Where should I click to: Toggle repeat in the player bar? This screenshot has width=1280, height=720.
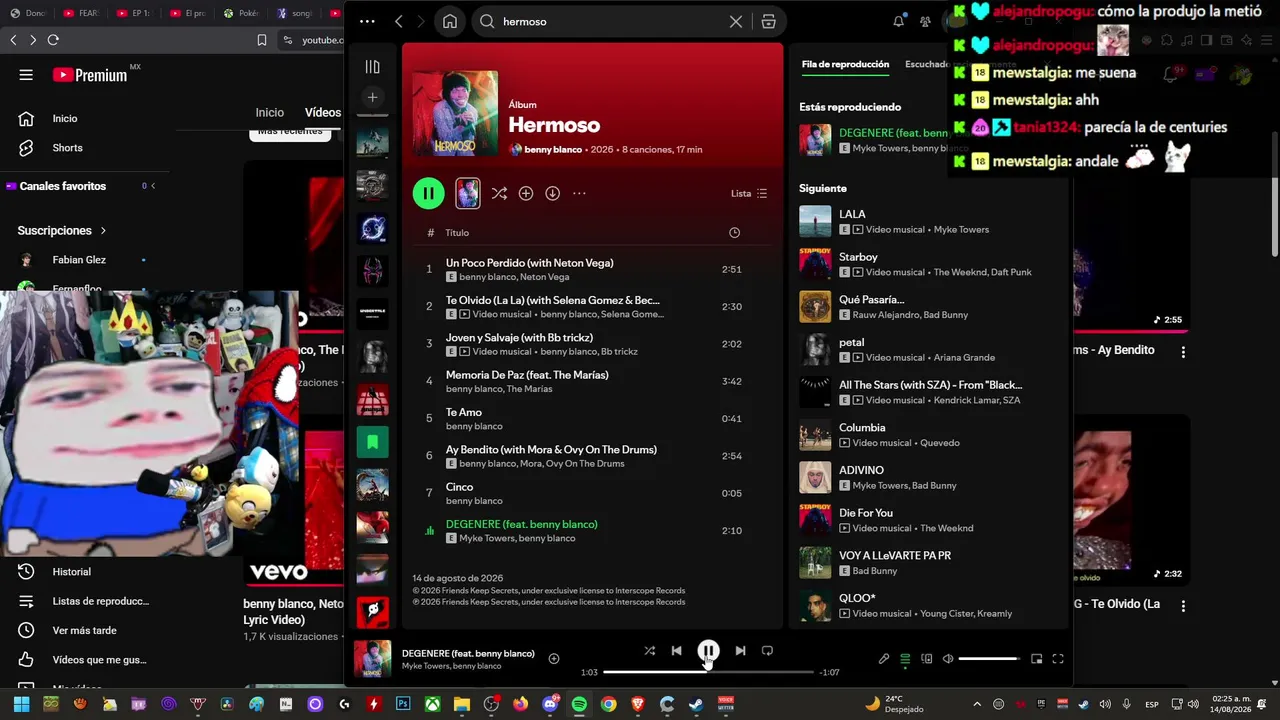click(767, 650)
